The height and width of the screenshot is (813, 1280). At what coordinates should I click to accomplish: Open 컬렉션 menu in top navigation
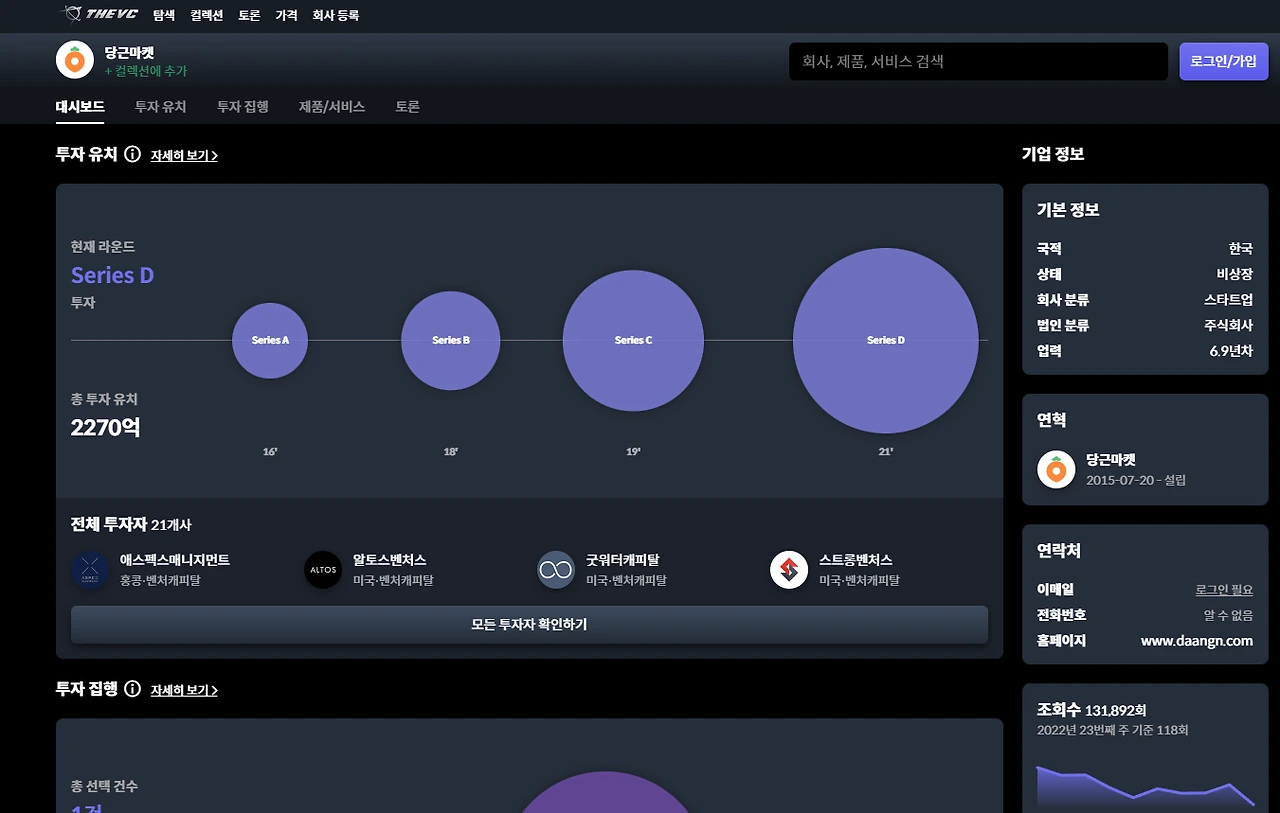206,15
